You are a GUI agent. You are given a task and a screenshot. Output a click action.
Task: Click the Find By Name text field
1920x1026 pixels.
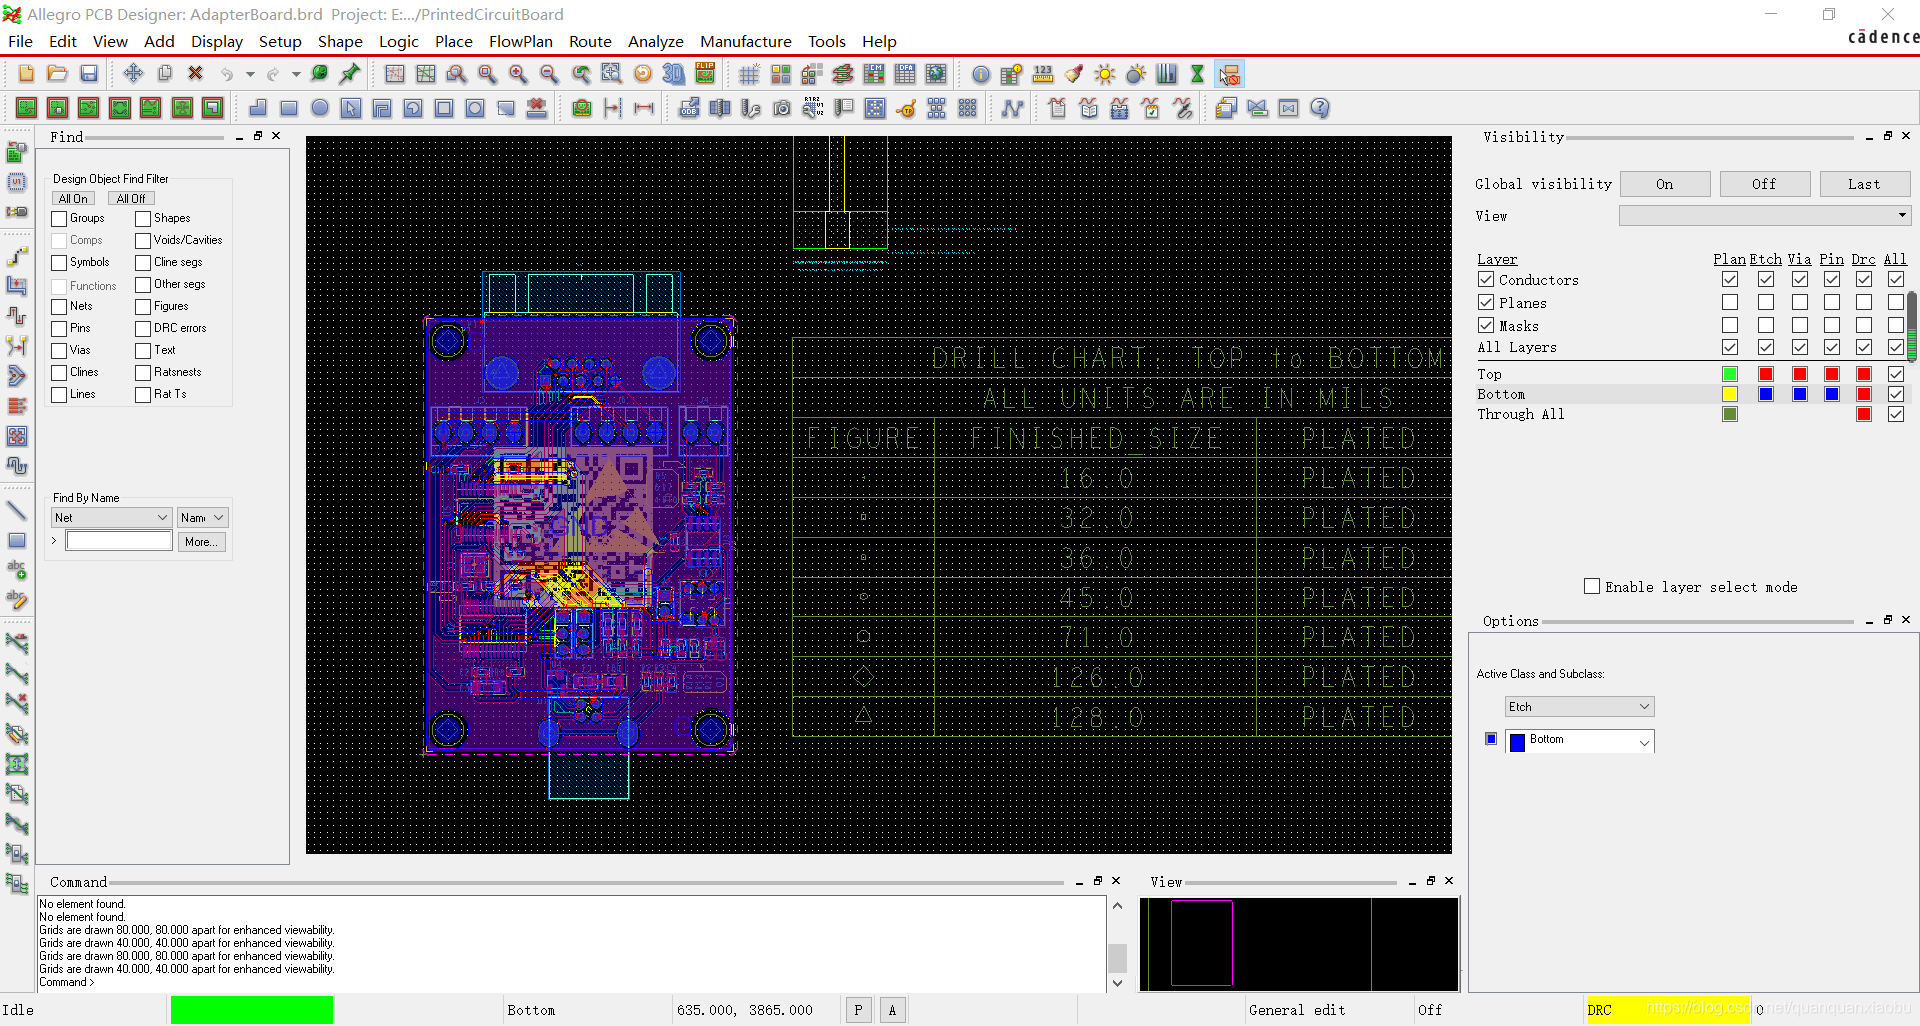119,541
